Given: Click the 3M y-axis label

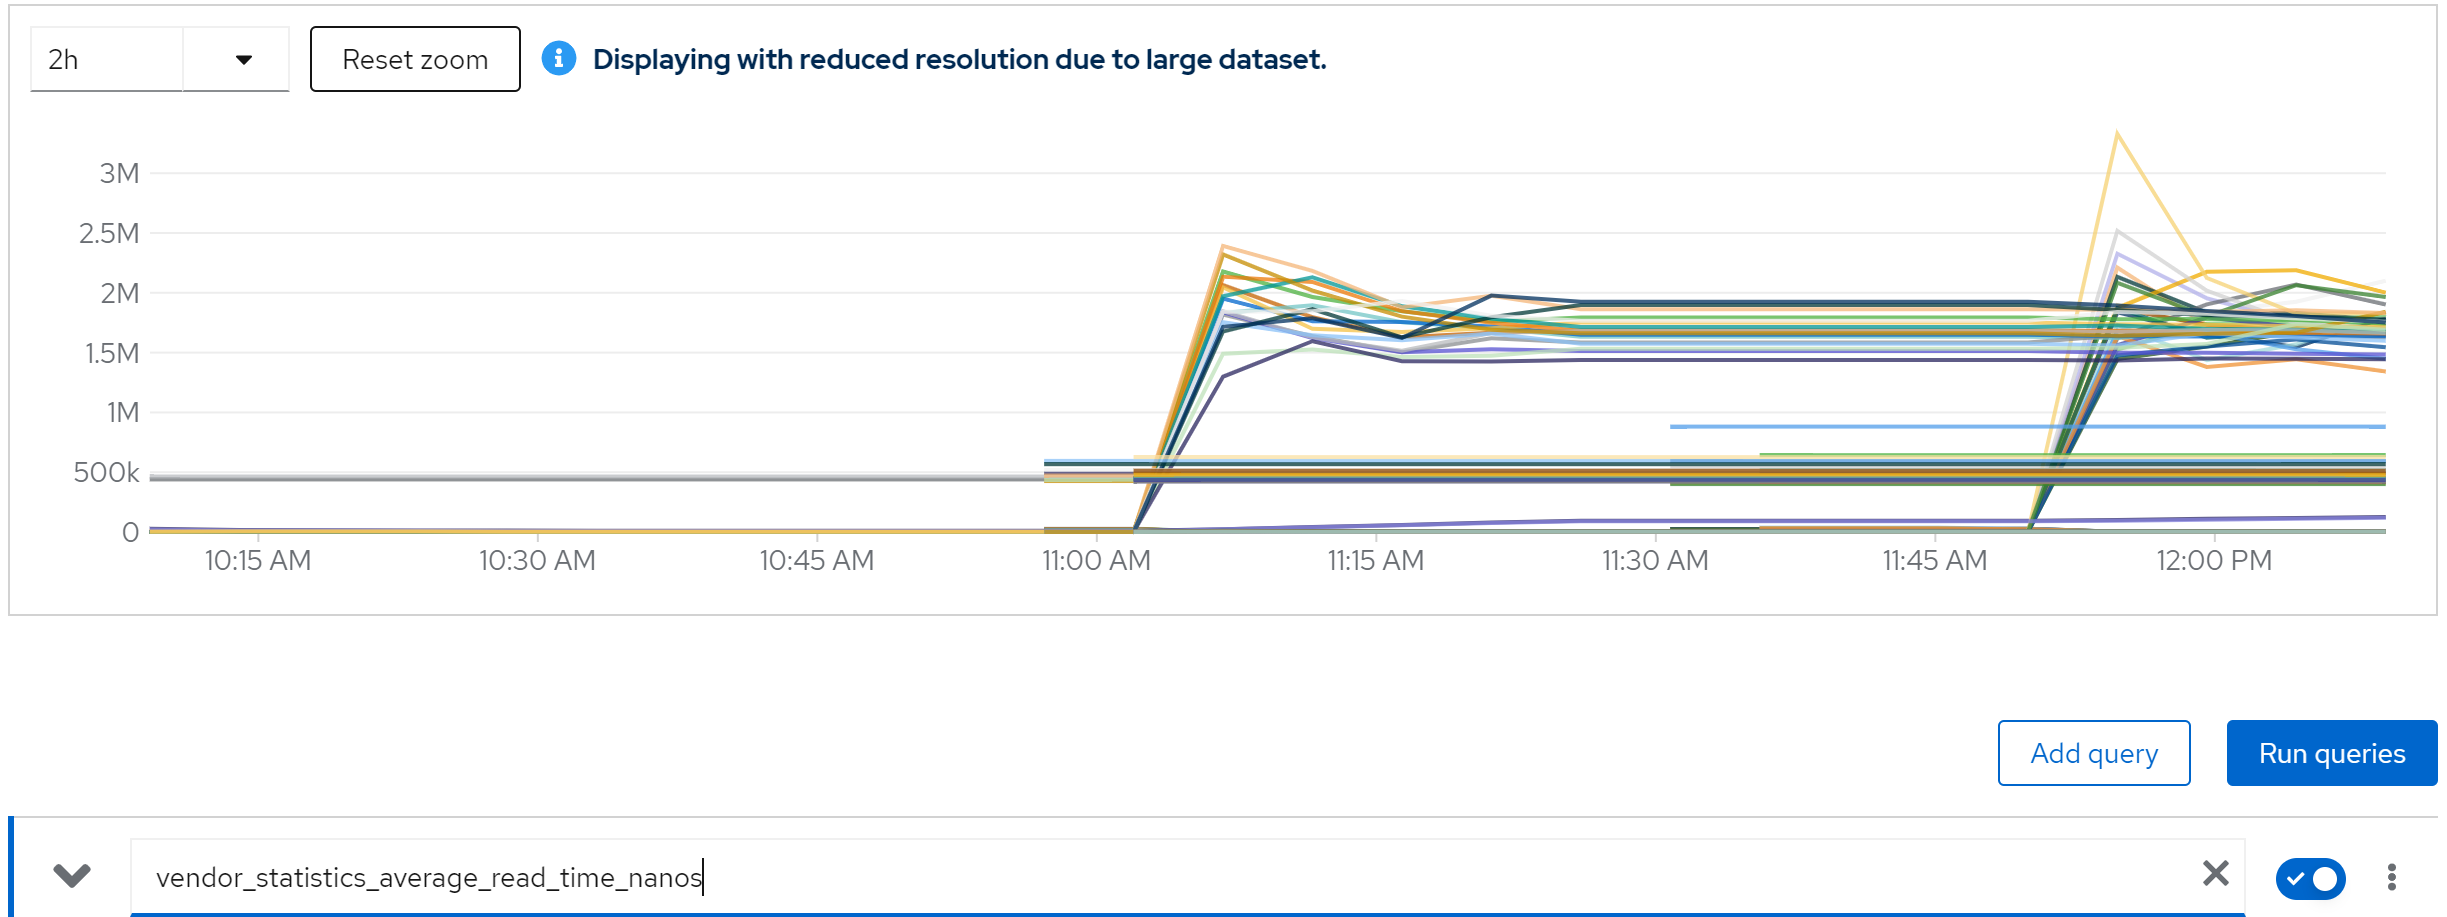Looking at the screenshot, I should click(x=119, y=174).
